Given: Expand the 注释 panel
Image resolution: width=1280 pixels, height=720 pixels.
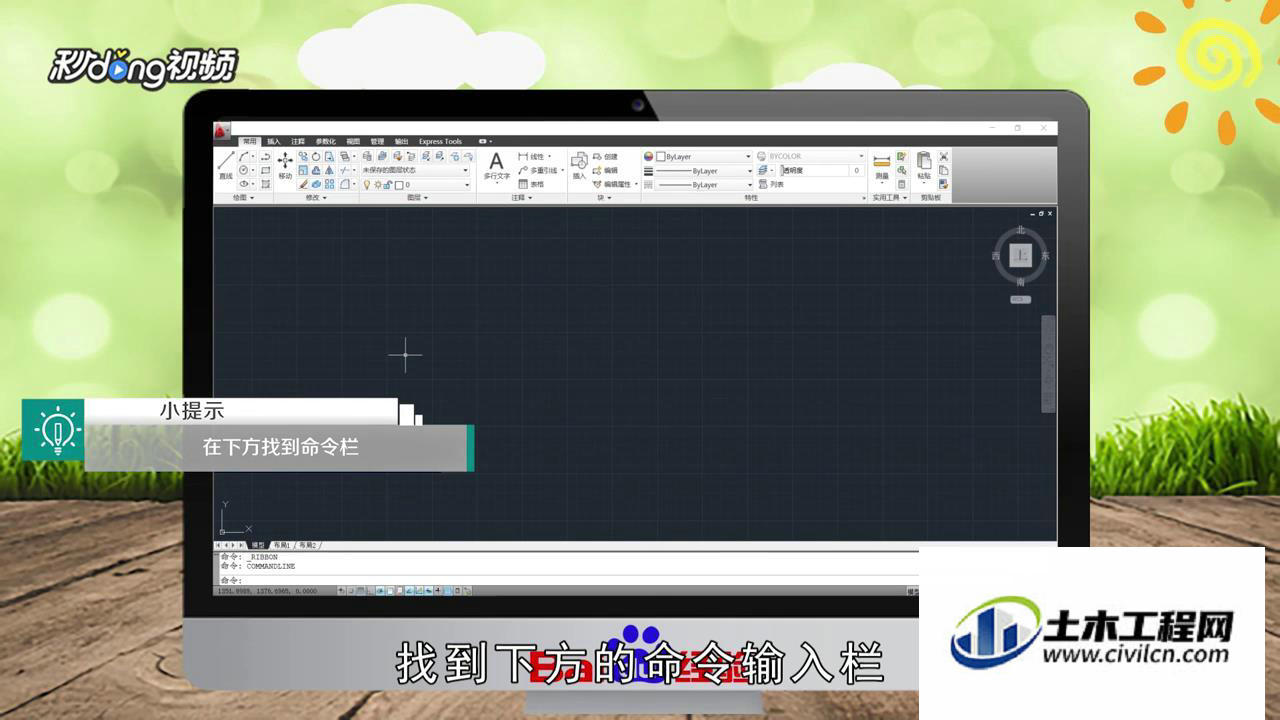Looking at the screenshot, I should [x=522, y=197].
